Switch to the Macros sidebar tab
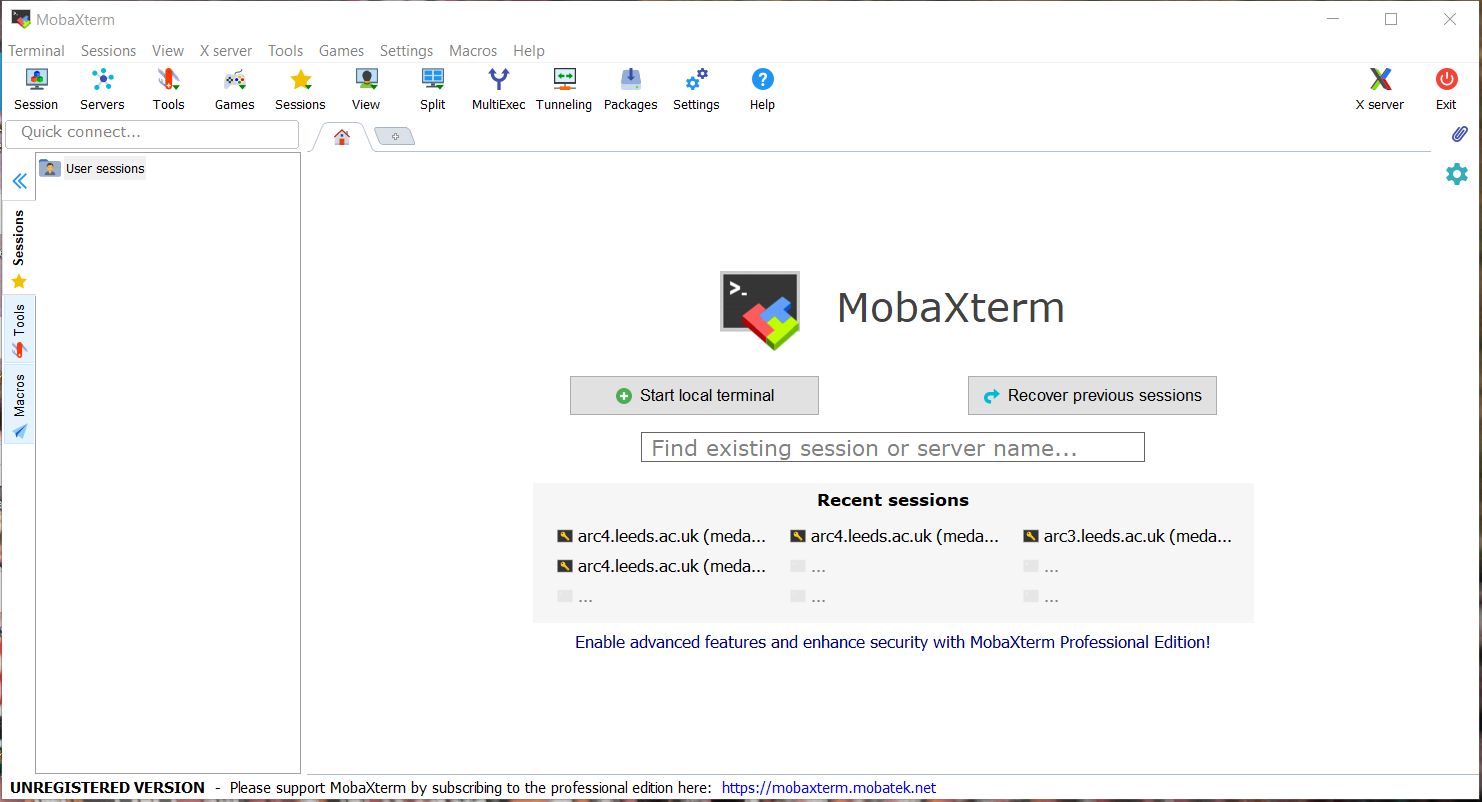The width and height of the screenshot is (1482, 802). (19, 404)
